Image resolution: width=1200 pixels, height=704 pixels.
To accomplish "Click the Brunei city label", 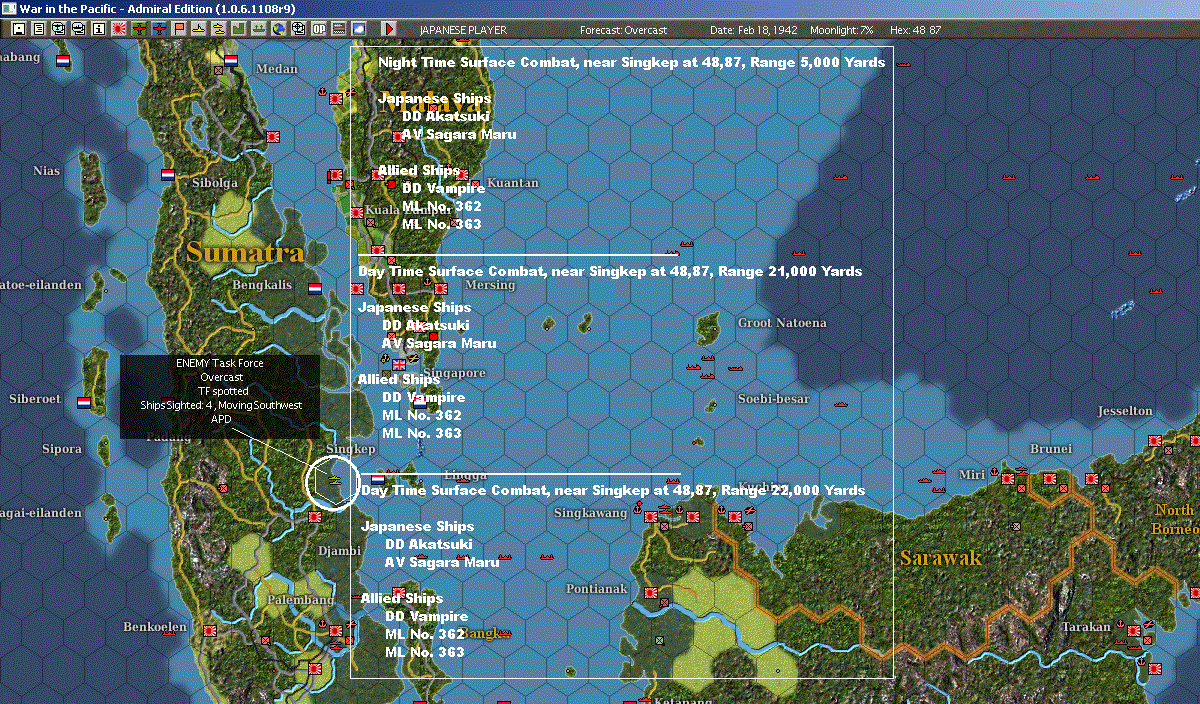I will [1051, 449].
